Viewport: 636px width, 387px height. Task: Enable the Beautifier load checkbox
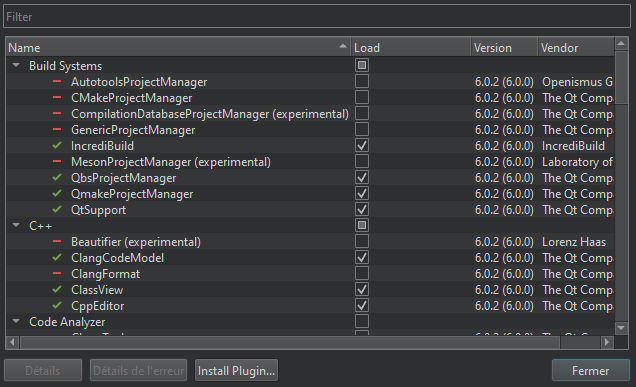(362, 241)
